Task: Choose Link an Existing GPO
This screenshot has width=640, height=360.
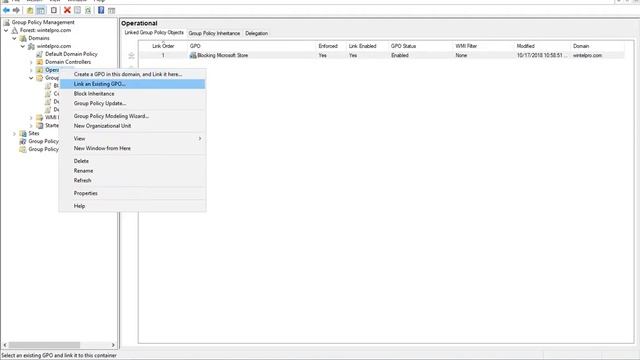Action: click(x=133, y=84)
